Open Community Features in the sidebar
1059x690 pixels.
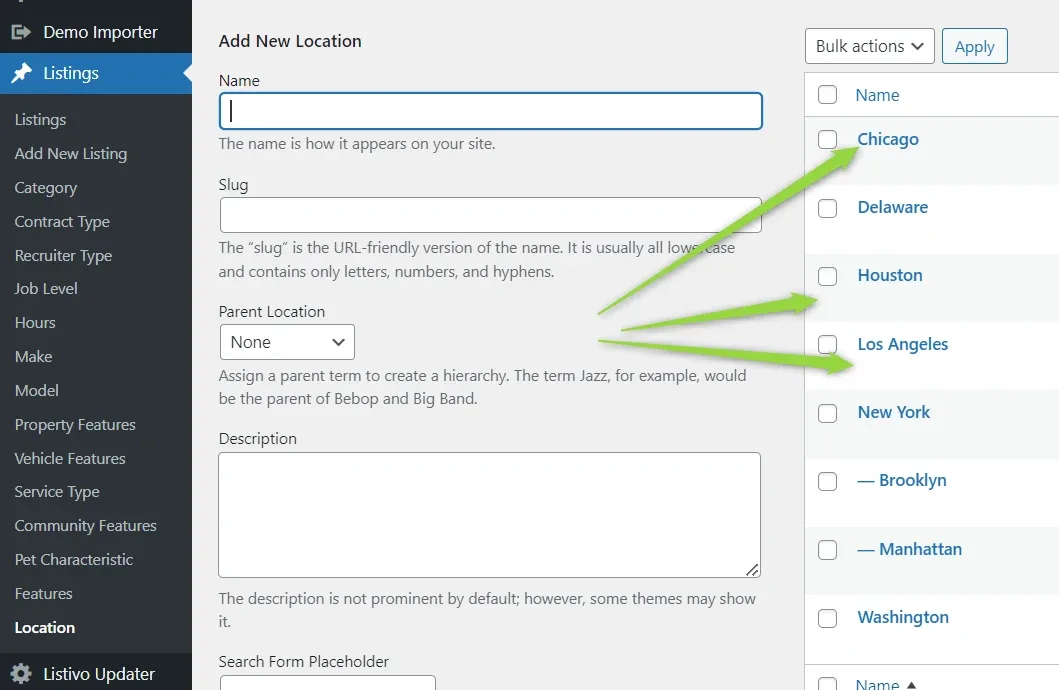click(86, 526)
